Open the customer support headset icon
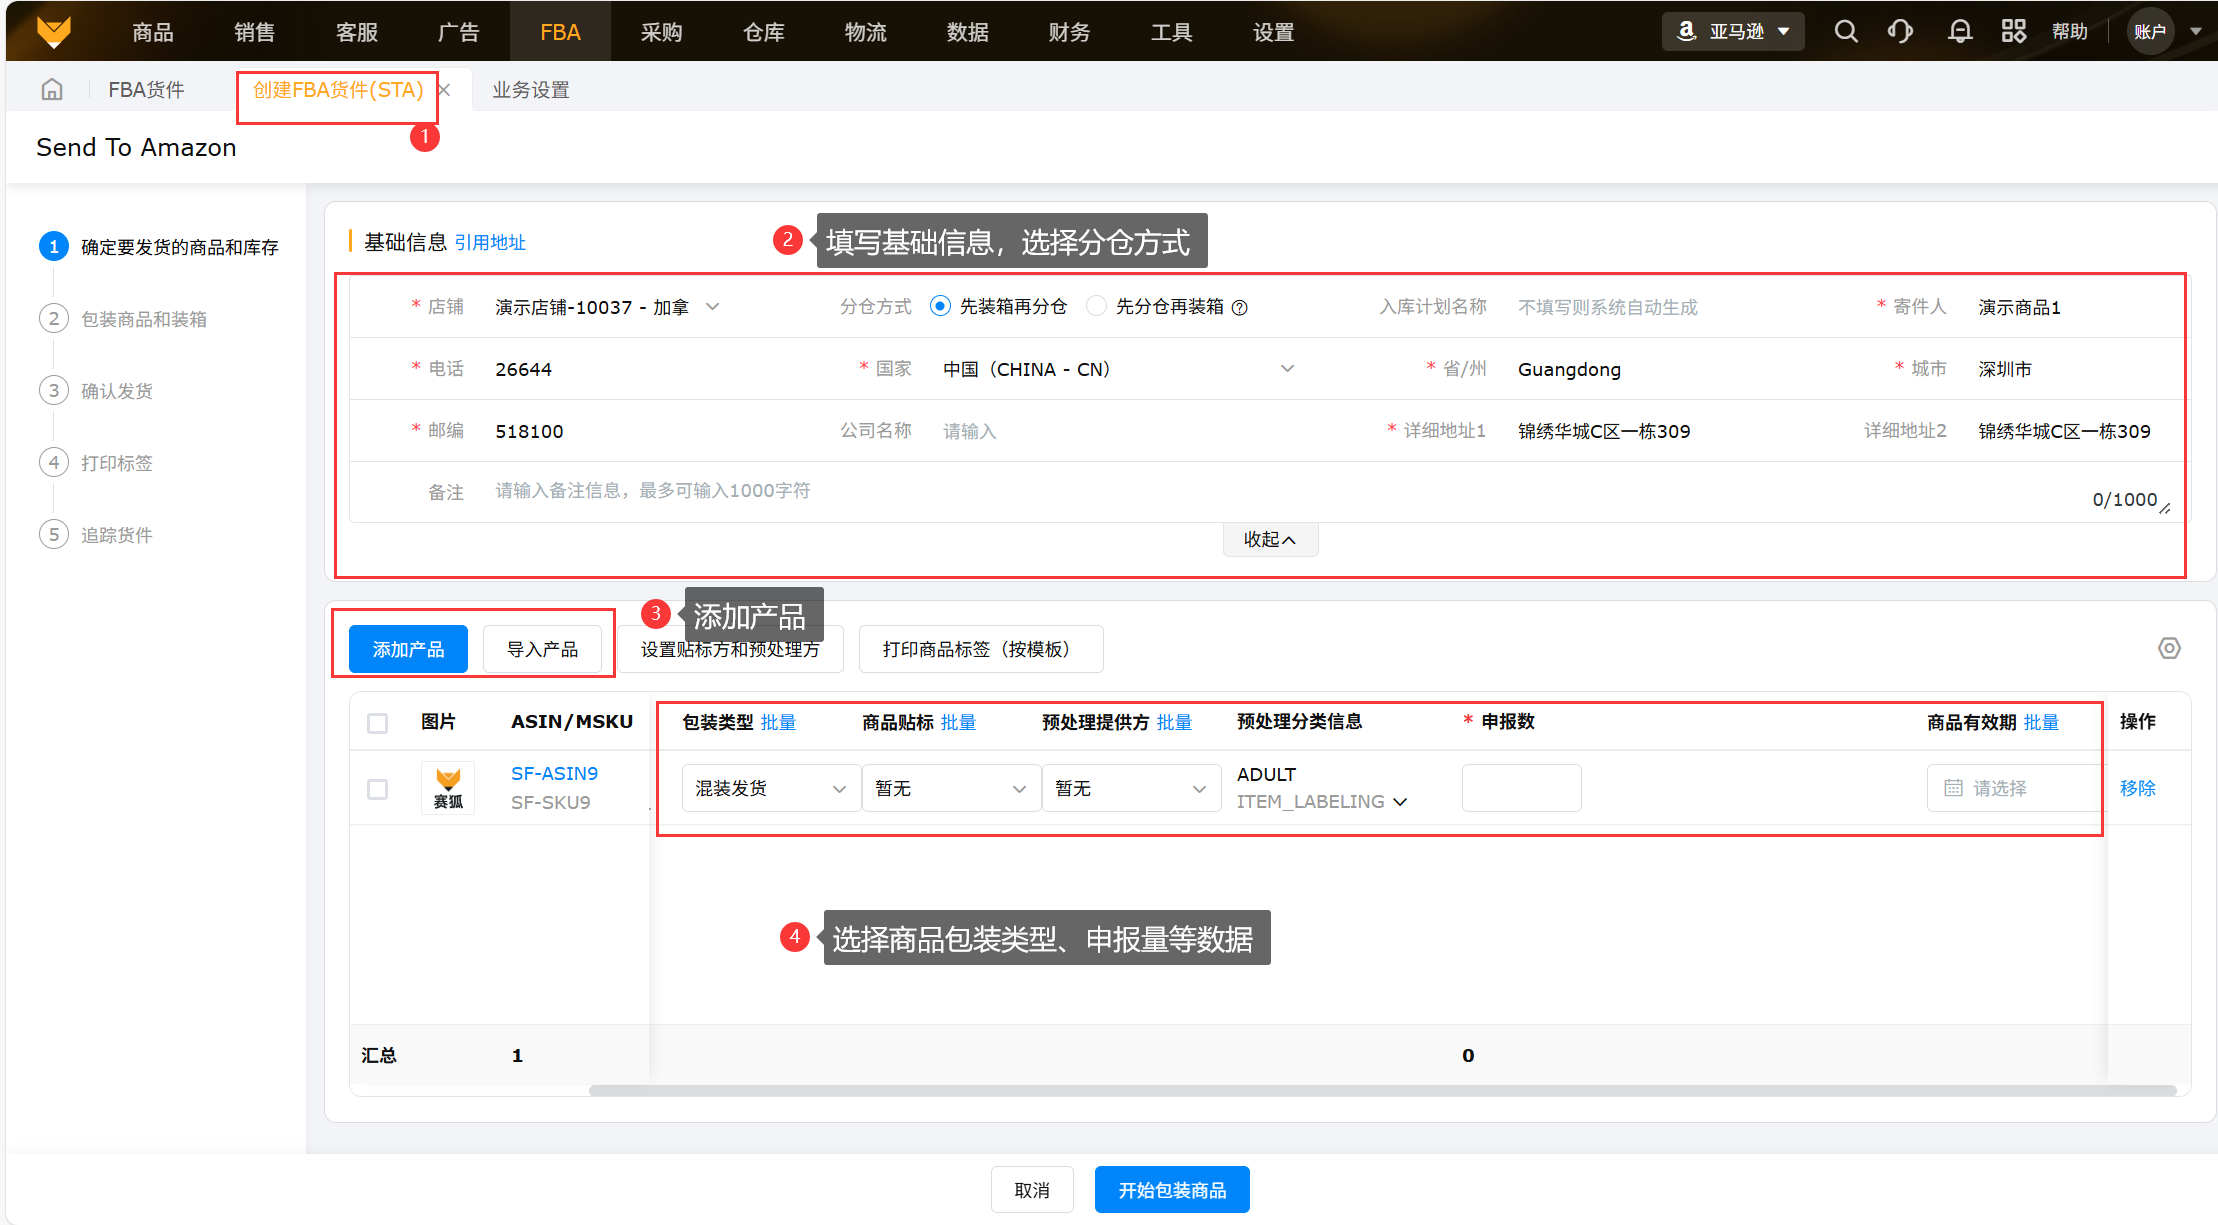This screenshot has width=2218, height=1225. point(1901,32)
